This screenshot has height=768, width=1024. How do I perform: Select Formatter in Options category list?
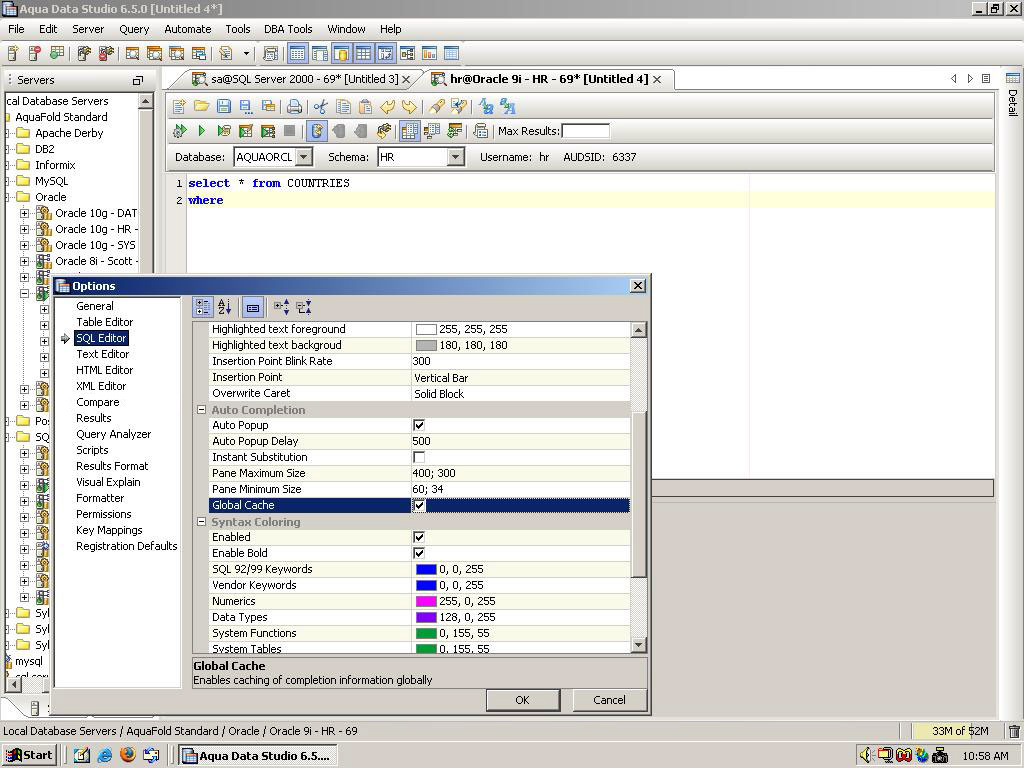100,498
